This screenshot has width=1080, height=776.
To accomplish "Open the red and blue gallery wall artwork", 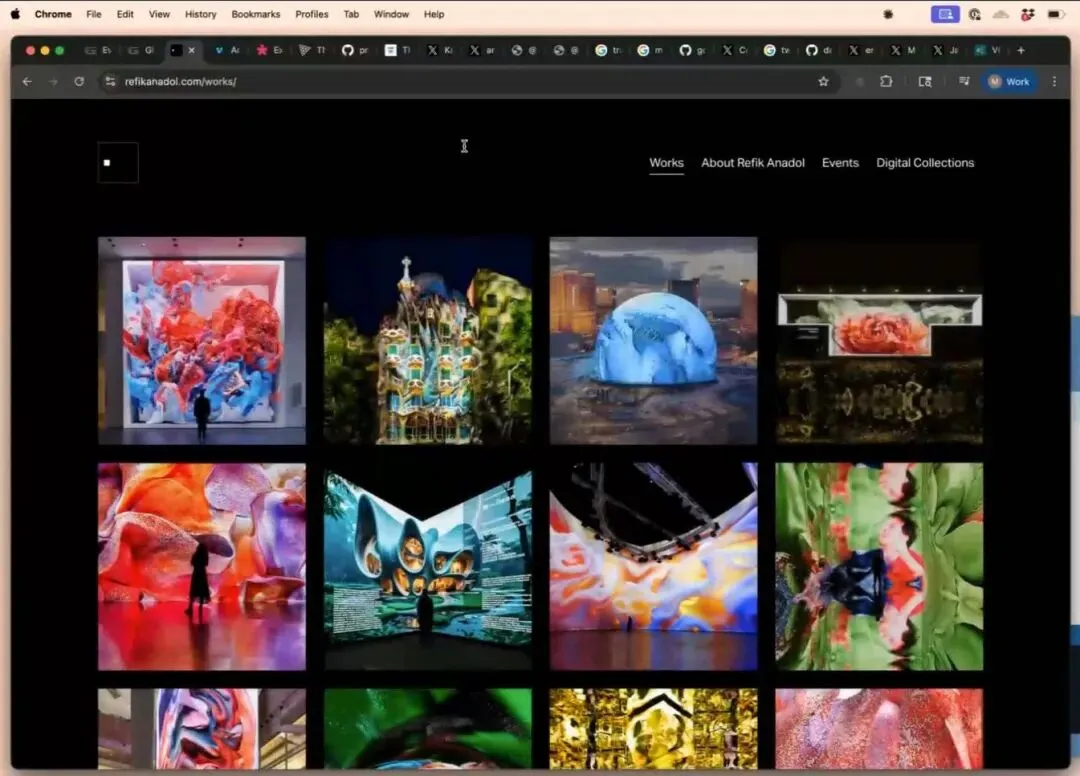I will pos(202,341).
